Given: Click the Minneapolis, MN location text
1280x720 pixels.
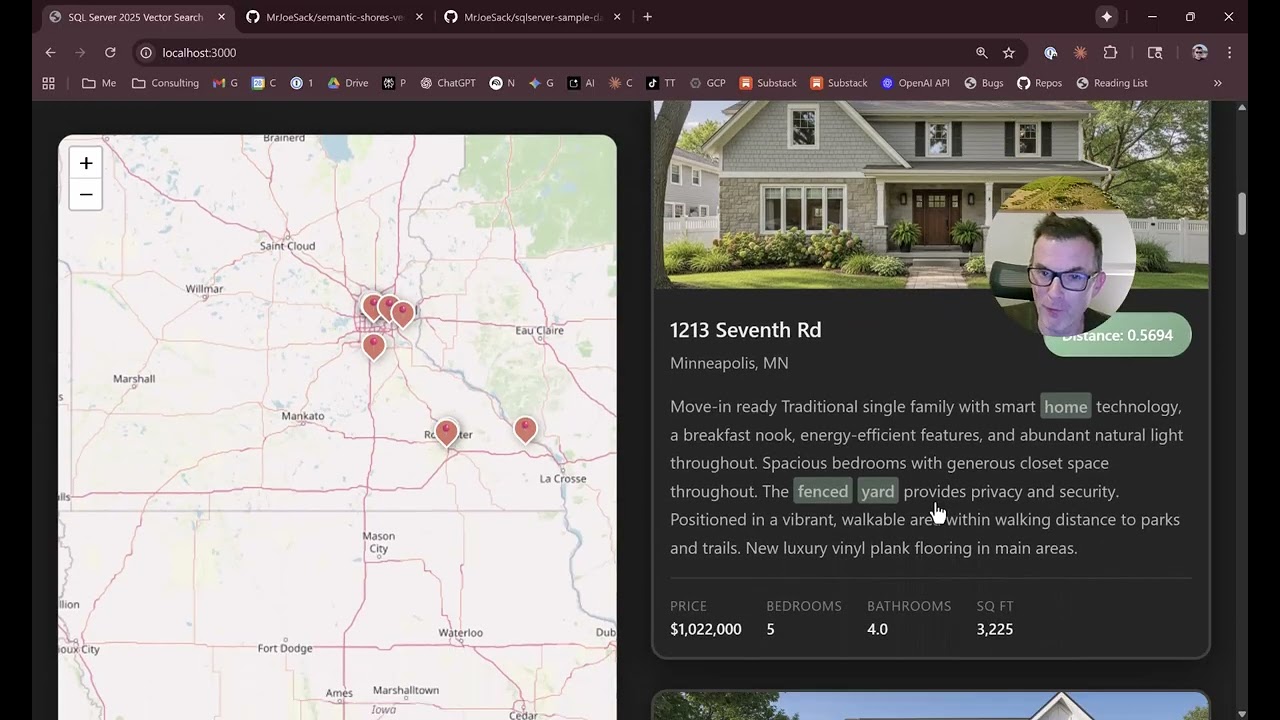Looking at the screenshot, I should pyautogui.click(x=729, y=363).
